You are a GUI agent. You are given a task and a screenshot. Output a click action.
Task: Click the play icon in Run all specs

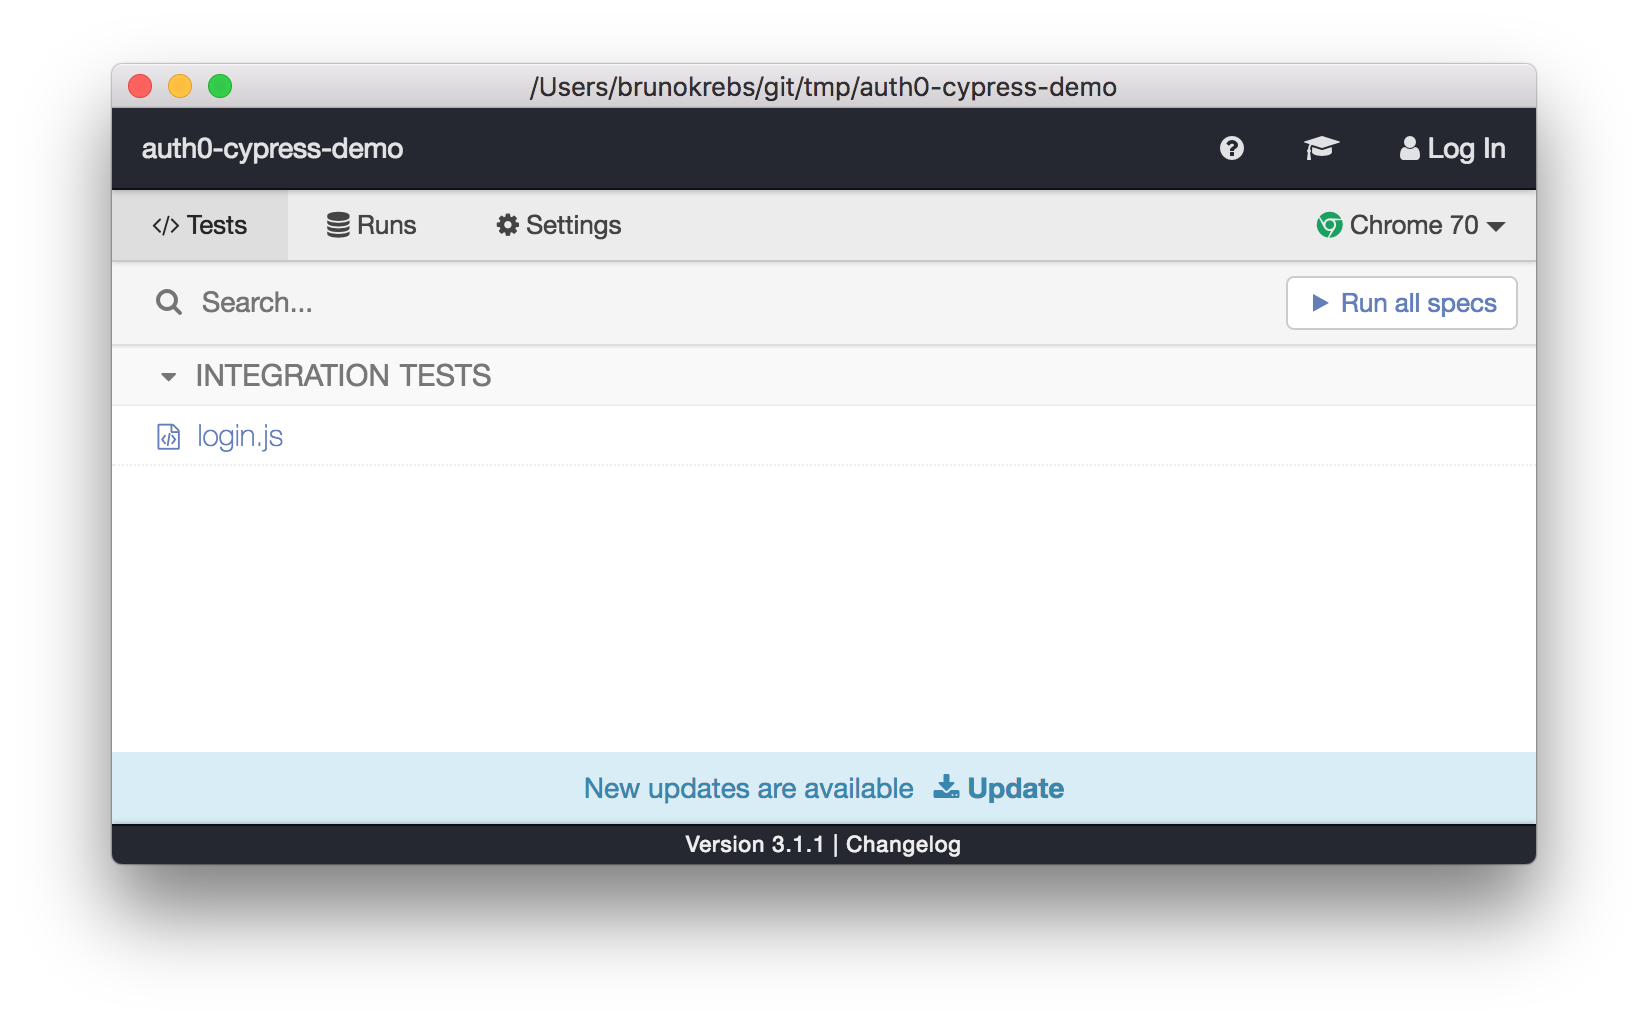(x=1320, y=303)
